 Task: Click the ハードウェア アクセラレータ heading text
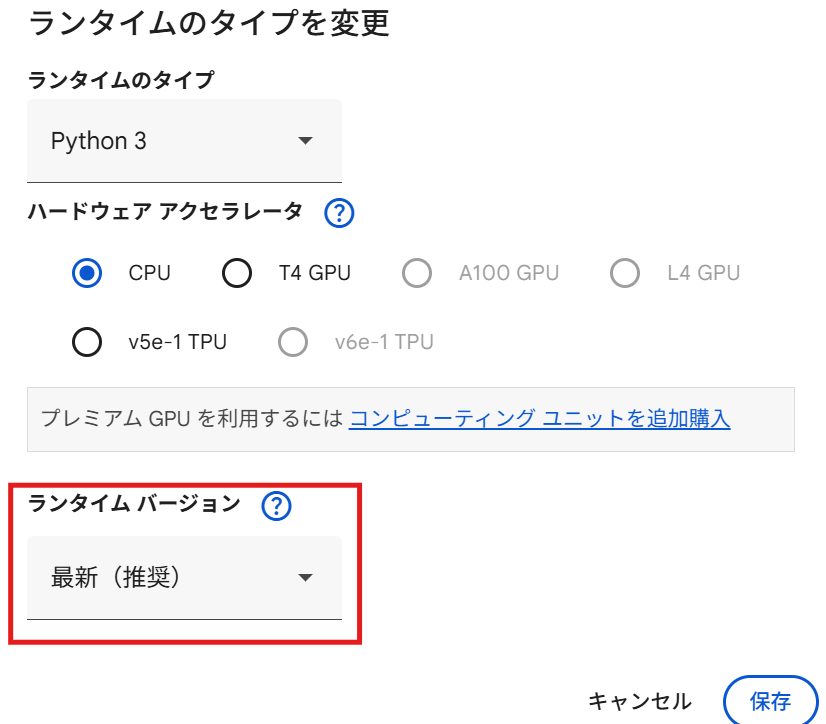coord(165,212)
